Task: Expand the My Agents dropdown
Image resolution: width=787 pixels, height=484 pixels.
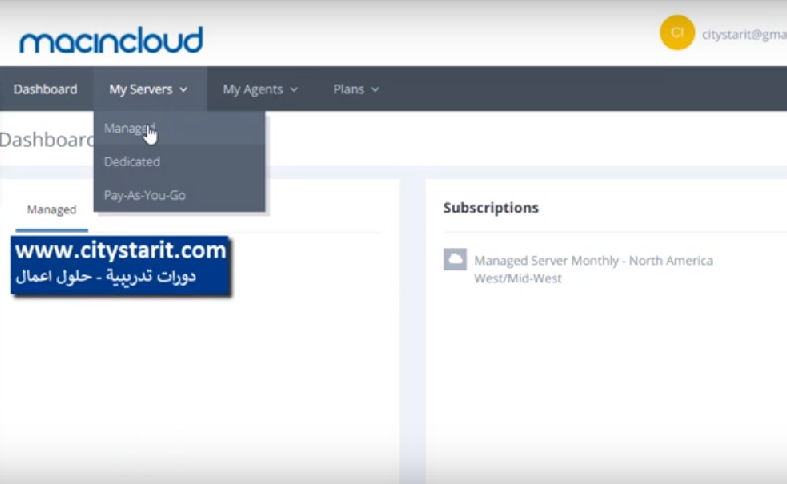Action: (x=260, y=89)
